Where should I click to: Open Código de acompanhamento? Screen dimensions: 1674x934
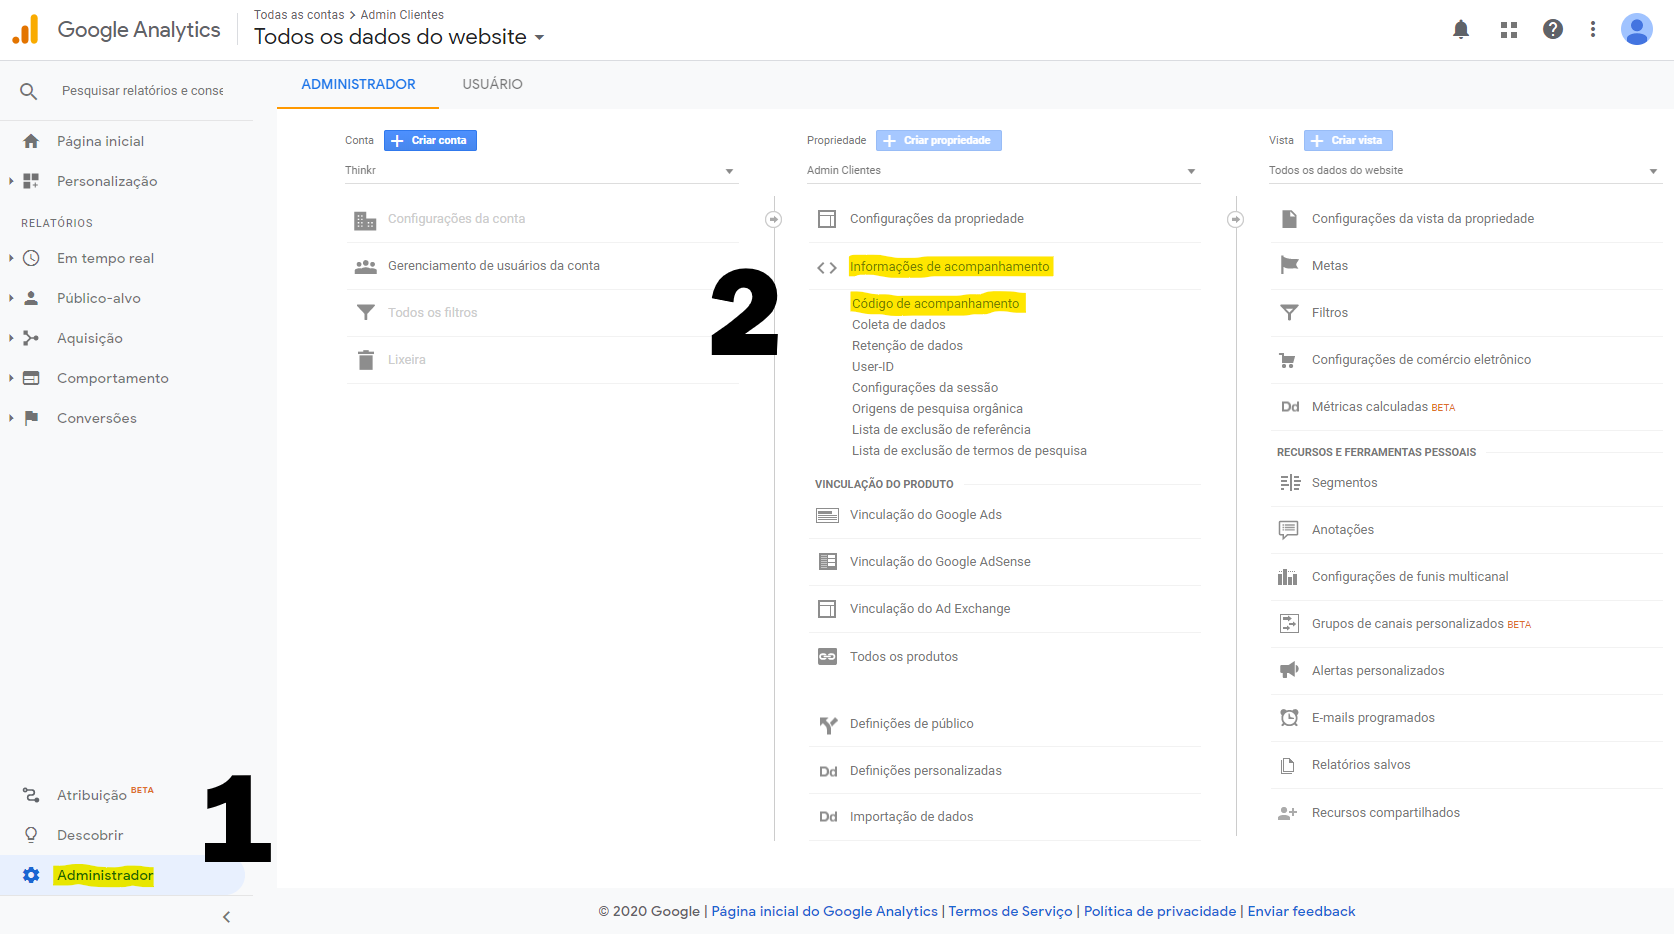tap(935, 303)
